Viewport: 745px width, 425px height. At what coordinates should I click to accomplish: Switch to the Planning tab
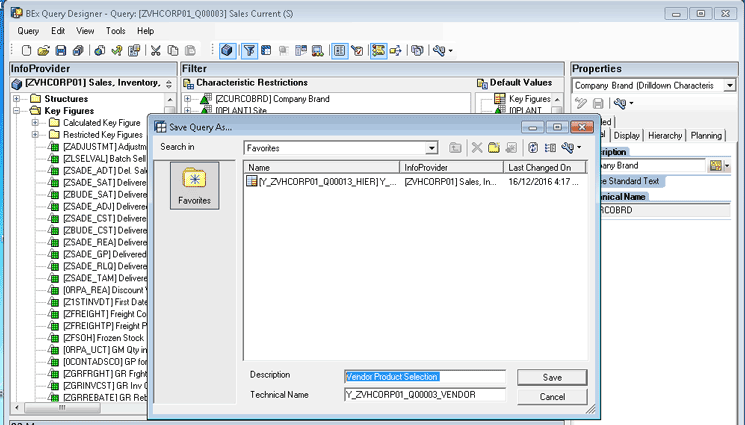tap(706, 135)
